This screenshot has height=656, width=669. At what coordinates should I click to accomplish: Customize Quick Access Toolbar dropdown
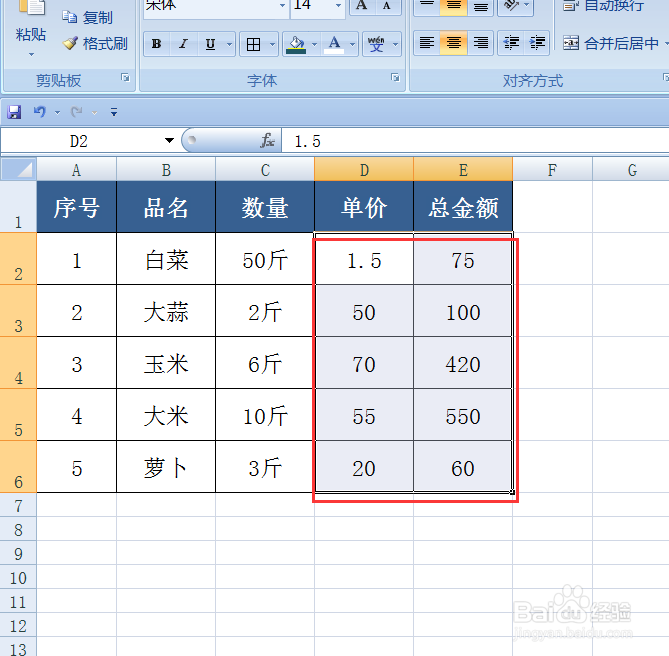114,113
